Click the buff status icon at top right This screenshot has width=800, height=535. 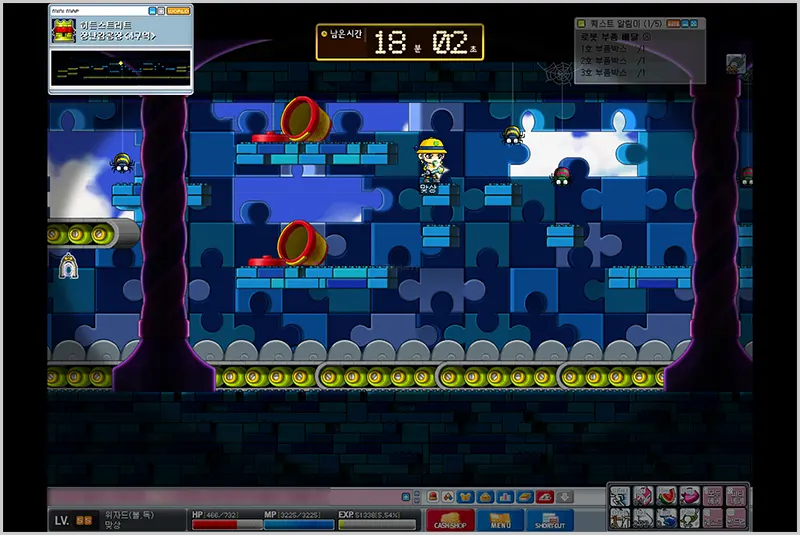tap(736, 64)
